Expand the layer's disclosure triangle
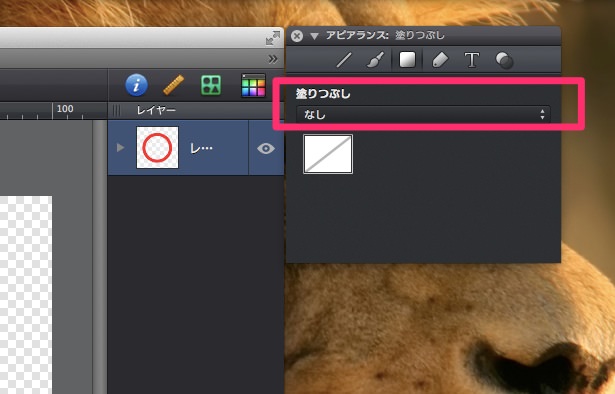Image resolution: width=615 pixels, height=394 pixels. [121, 148]
